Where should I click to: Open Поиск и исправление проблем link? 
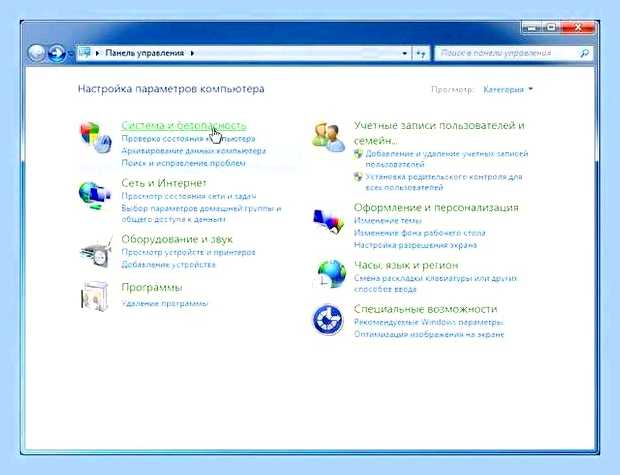tap(183, 163)
